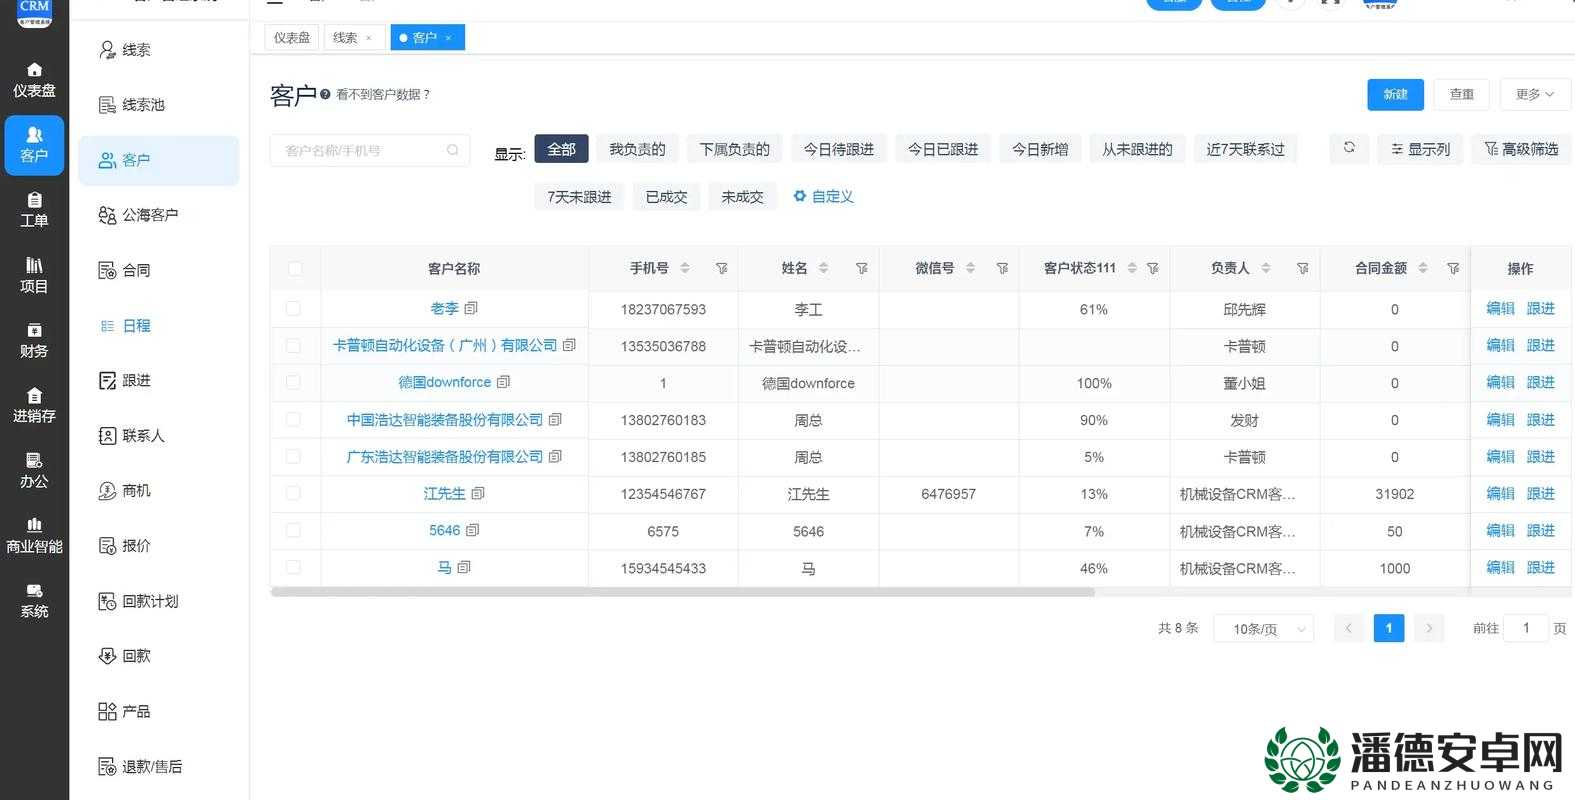Screen dimensions: 1575x800
Task: Filter by 今日待跟进
Action: click(839, 149)
